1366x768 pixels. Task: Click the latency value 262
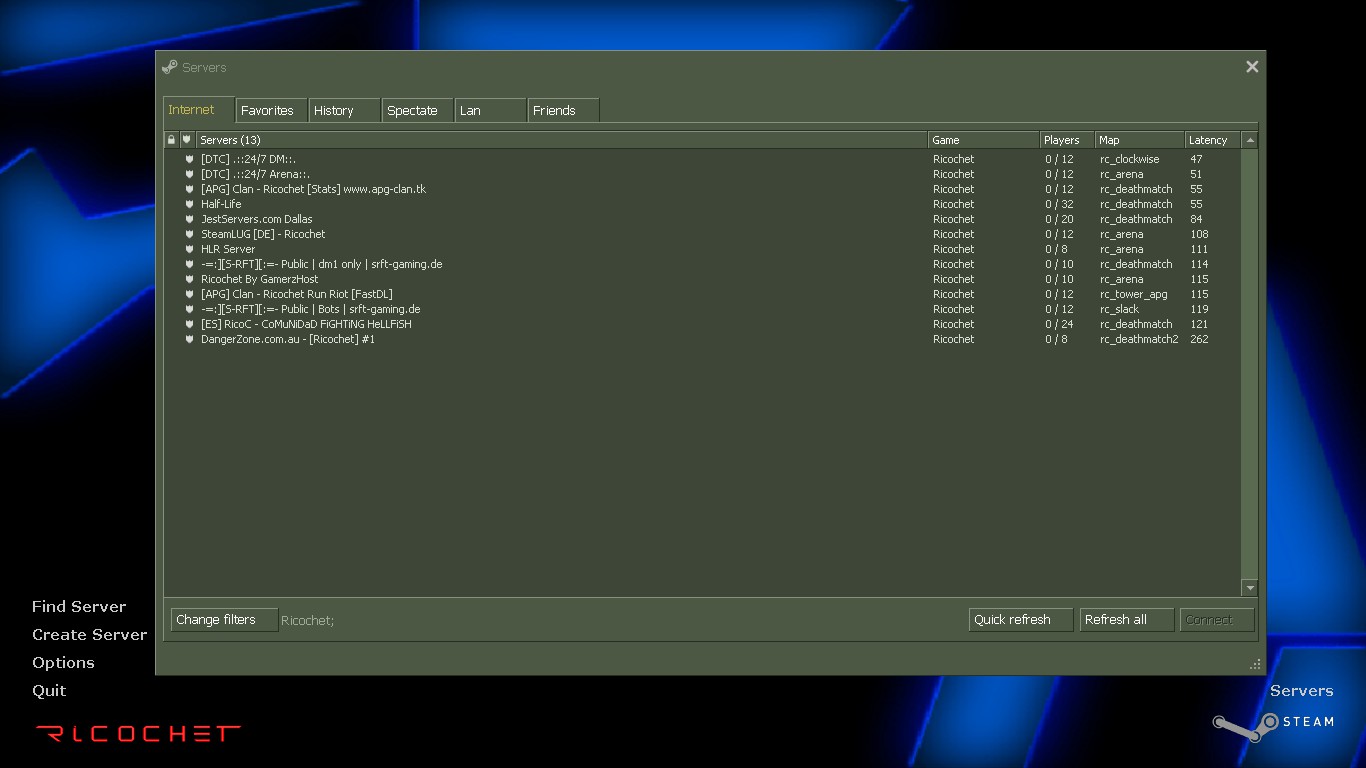(1199, 339)
